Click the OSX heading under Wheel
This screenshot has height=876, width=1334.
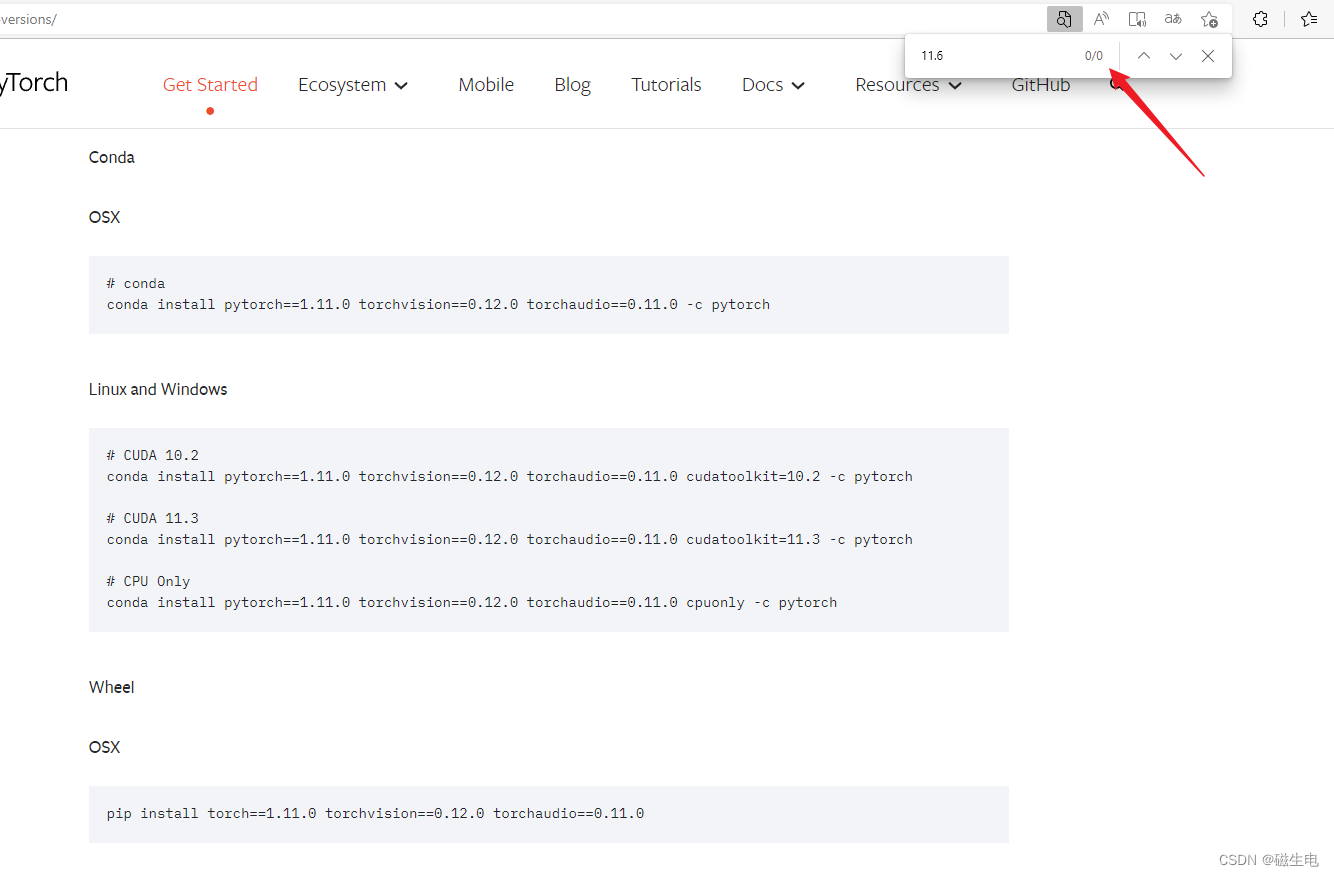tap(104, 747)
